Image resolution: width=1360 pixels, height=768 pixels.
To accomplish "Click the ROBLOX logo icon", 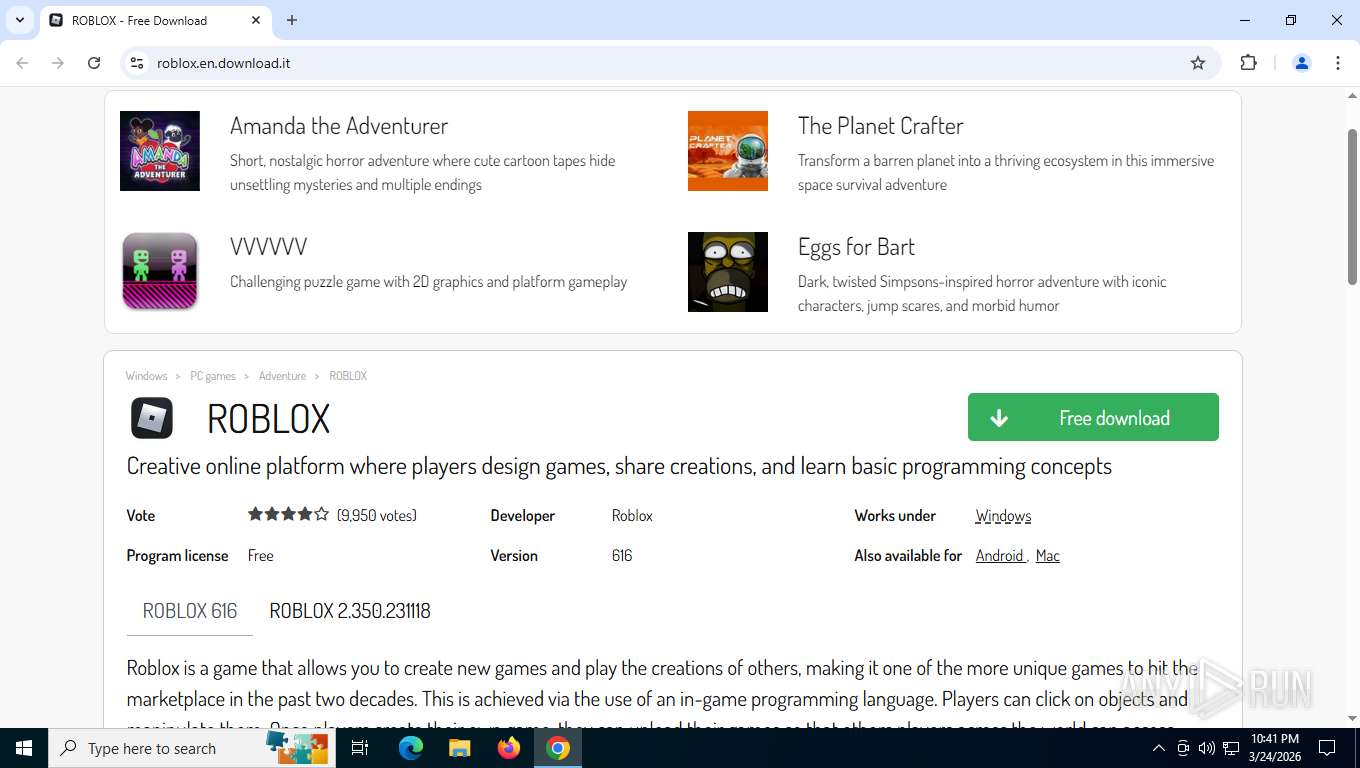I will point(152,418).
